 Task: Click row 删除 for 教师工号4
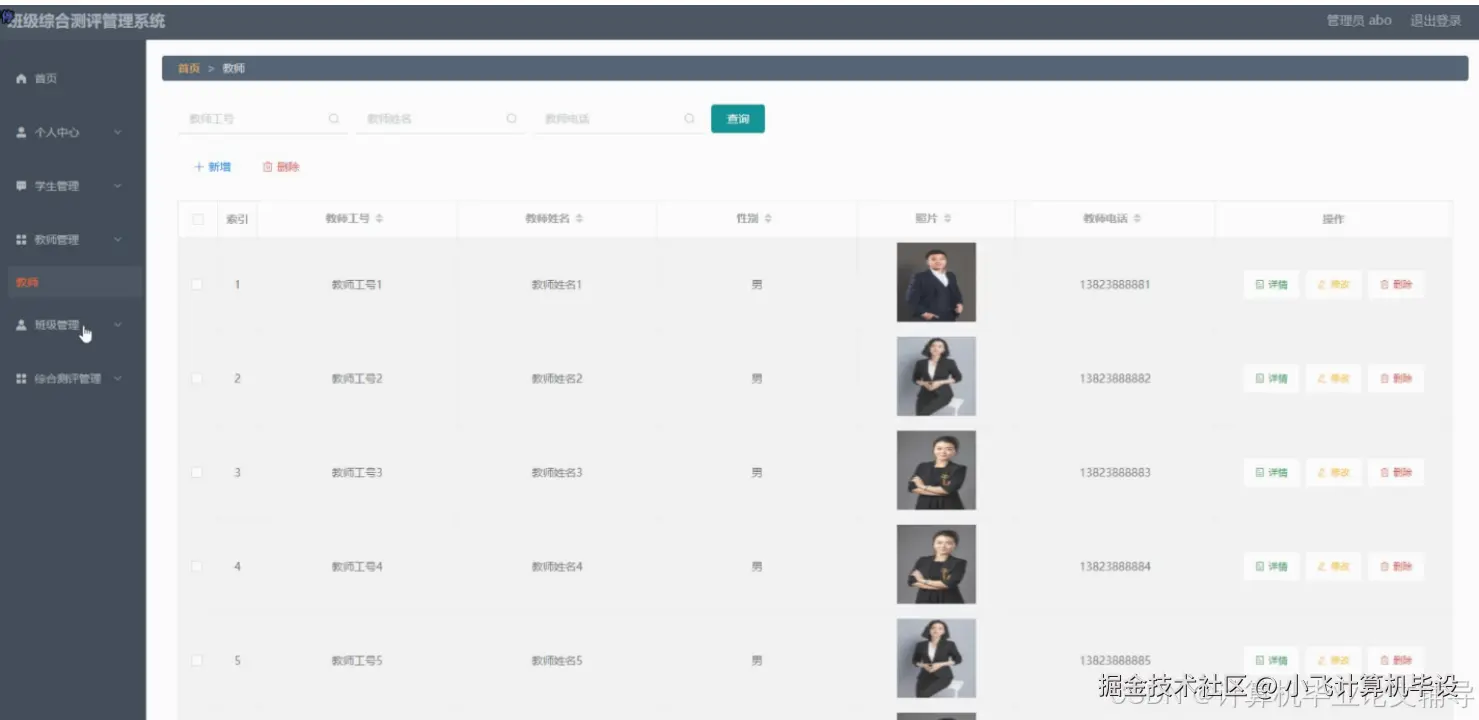pyautogui.click(x=1396, y=567)
